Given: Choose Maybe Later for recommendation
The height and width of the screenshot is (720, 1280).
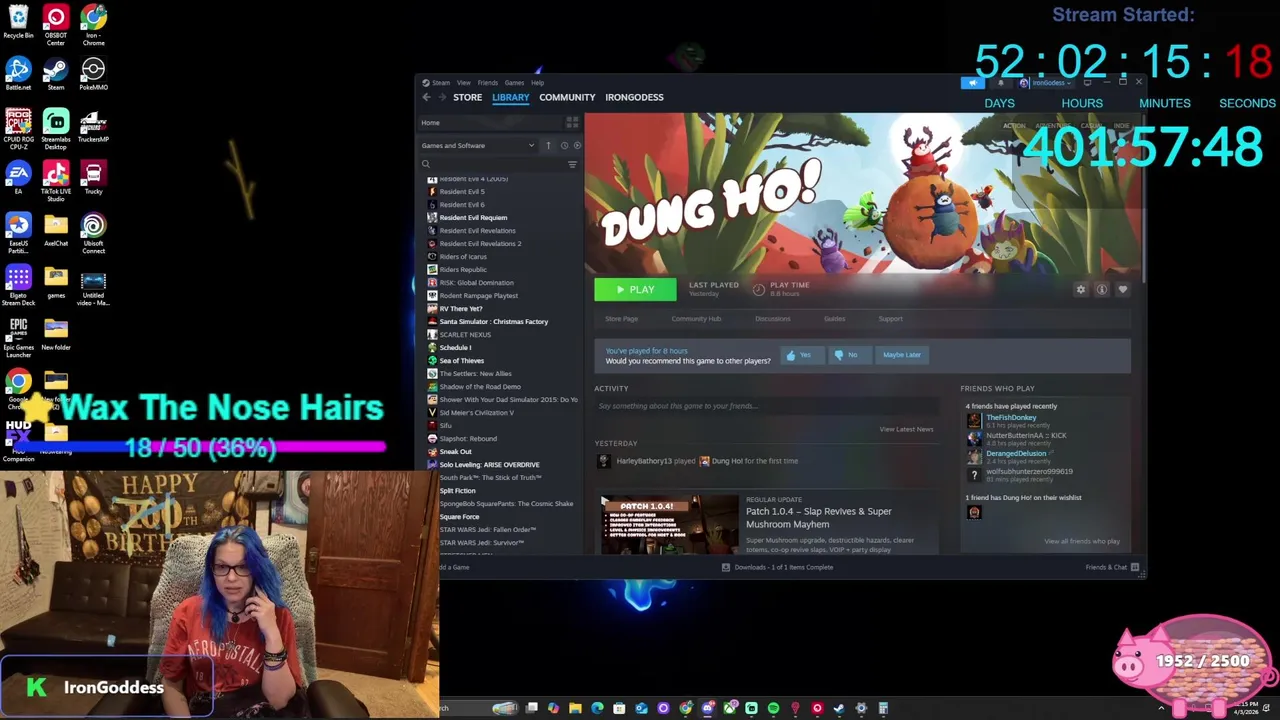Looking at the screenshot, I should (901, 355).
